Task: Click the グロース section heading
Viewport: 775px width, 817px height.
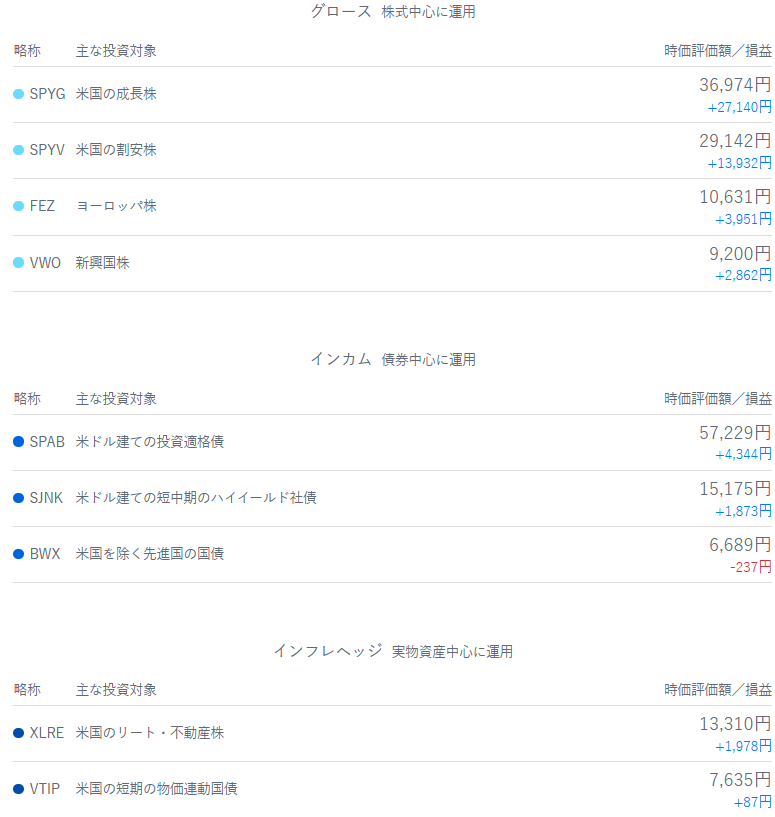Action: point(340,11)
